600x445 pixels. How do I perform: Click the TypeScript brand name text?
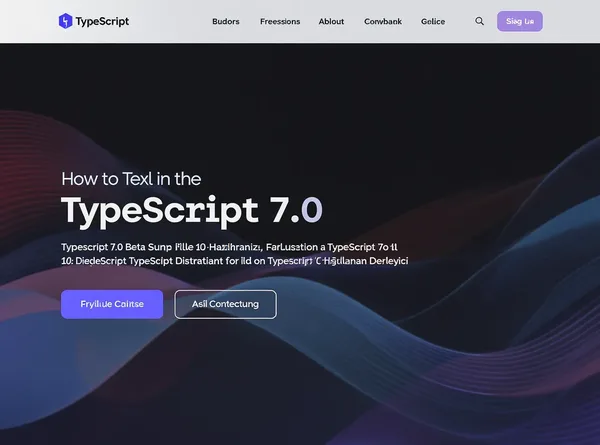pos(103,21)
